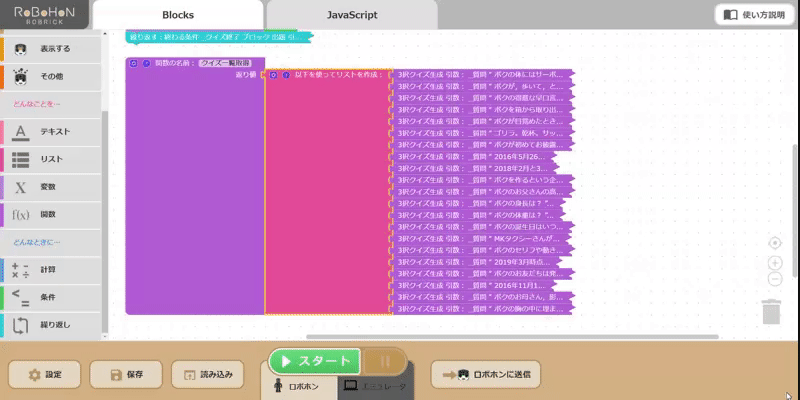Select the quiz block starting ボクの体にはサーボ
The height and width of the screenshot is (400, 800).
click(483, 74)
